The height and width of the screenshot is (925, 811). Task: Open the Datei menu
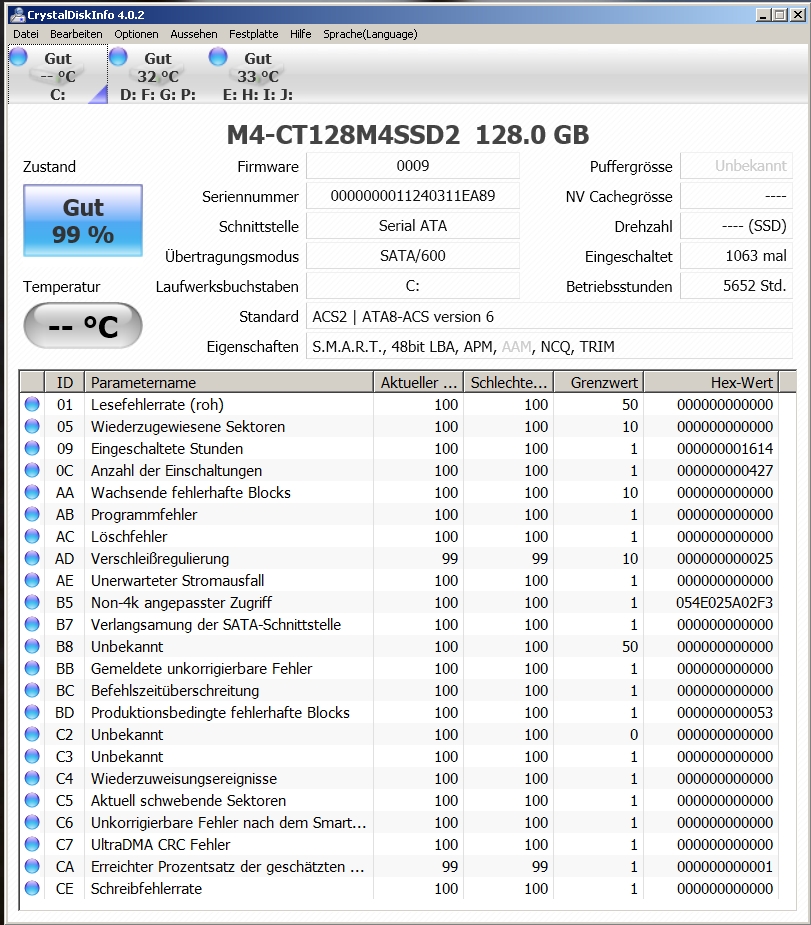pos(26,34)
